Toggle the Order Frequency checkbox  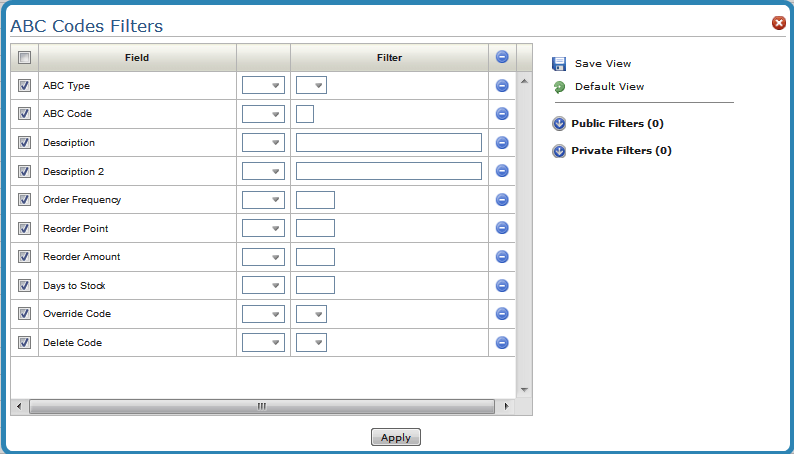[25, 200]
